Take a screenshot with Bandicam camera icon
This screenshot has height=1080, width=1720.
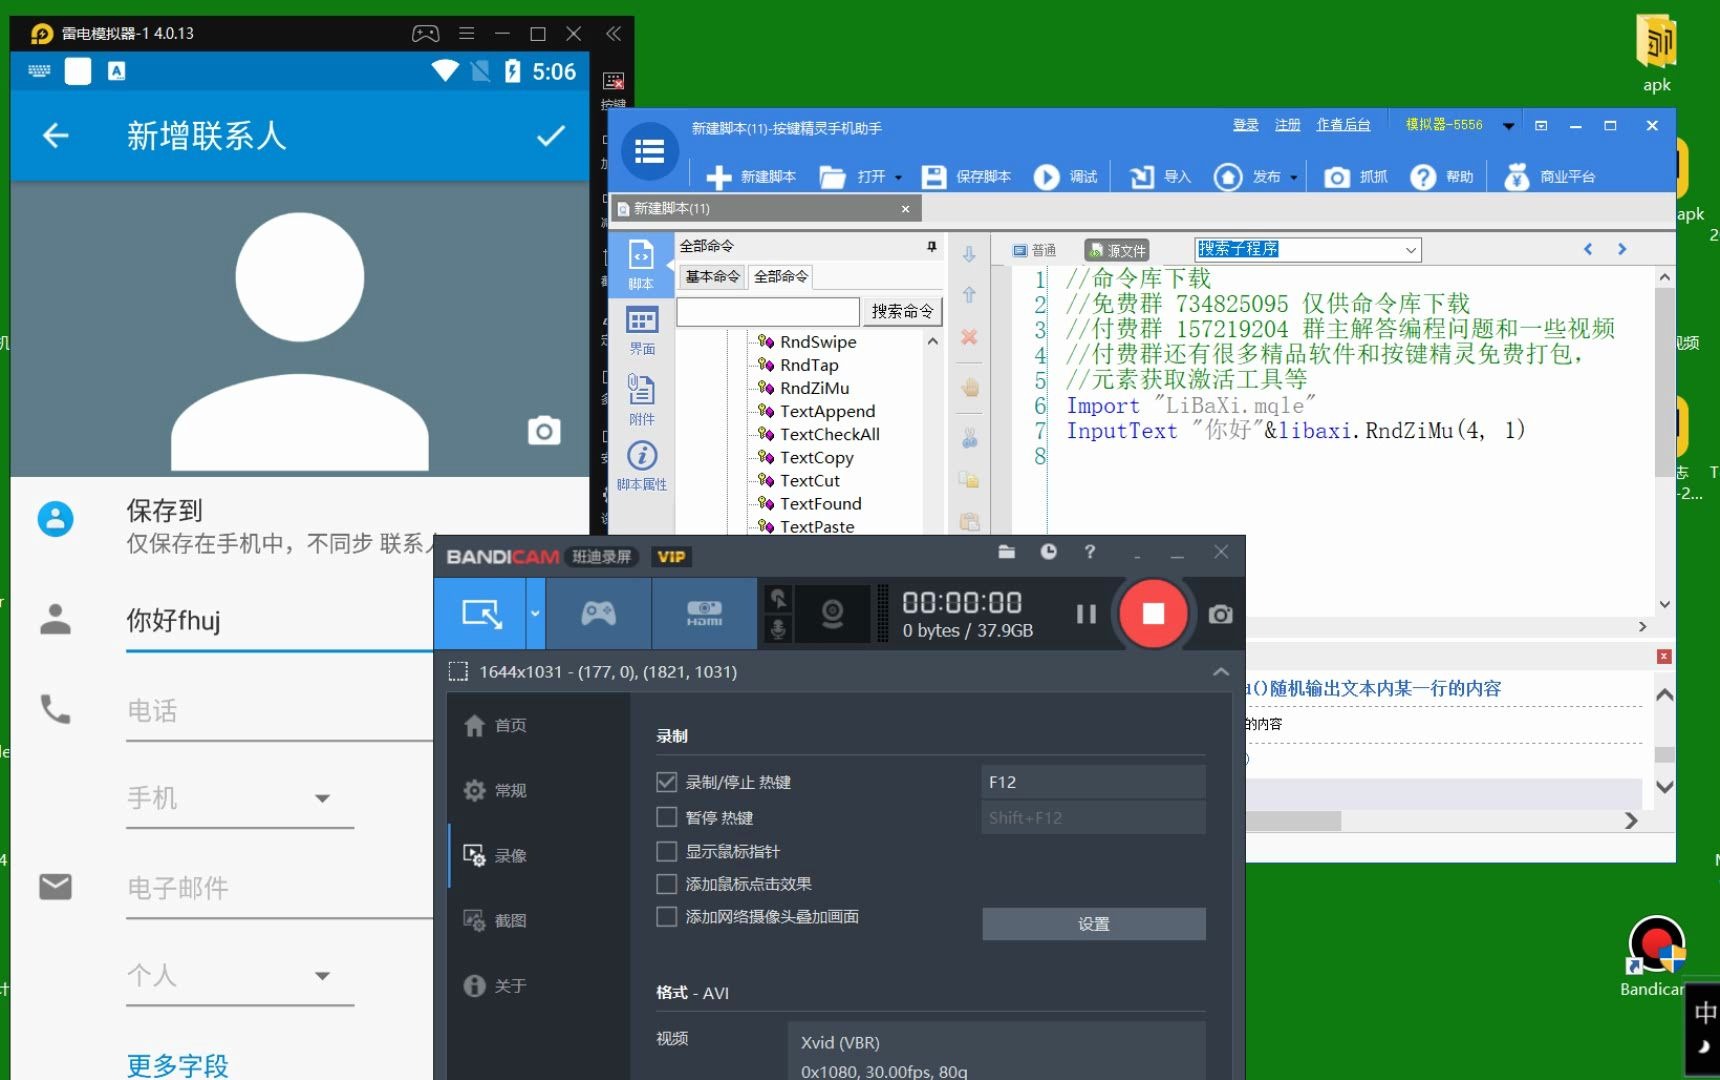[x=1220, y=614]
